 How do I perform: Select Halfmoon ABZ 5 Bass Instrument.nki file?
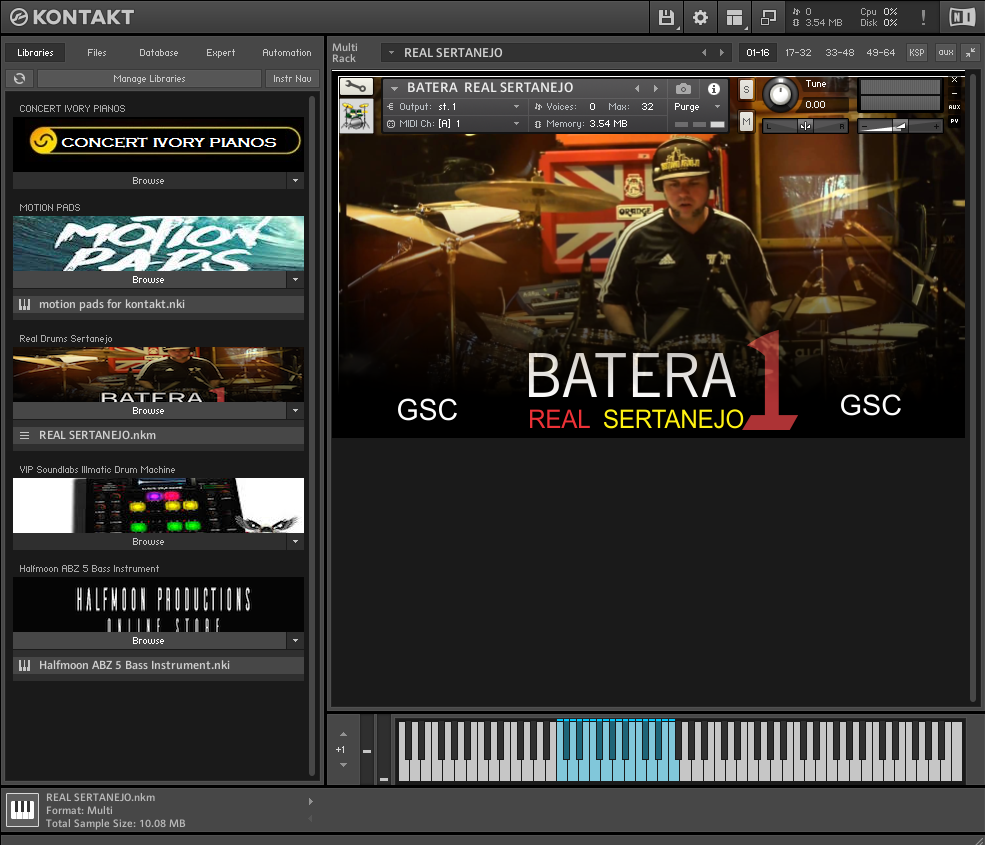pyautogui.click(x=158, y=665)
